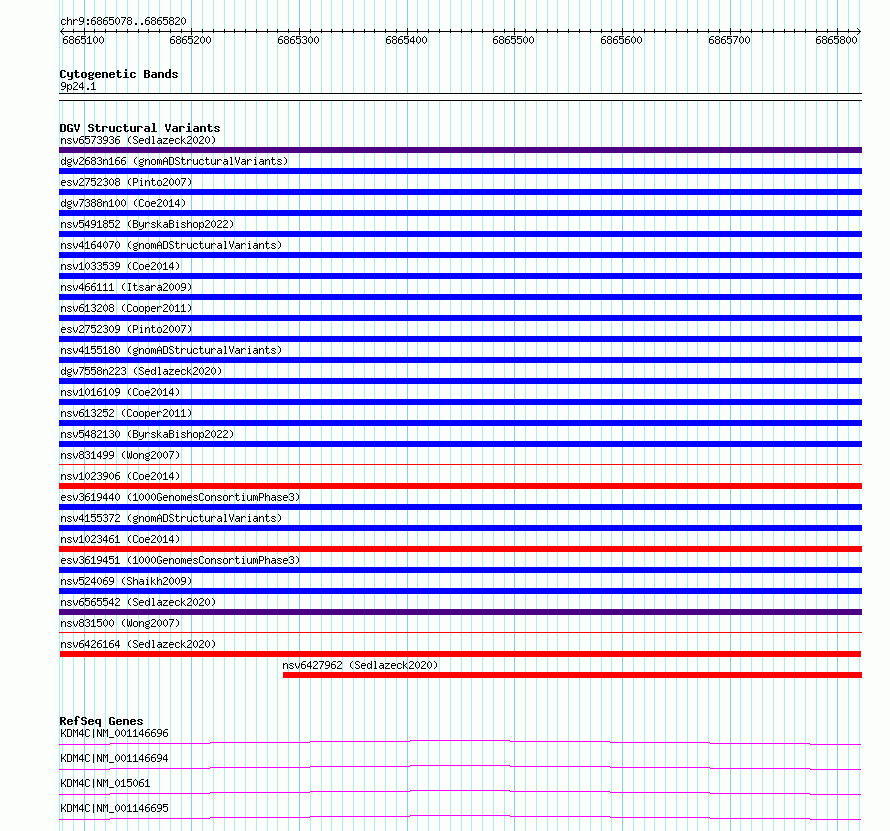Select KDM4C|NM_001146696 gene label
The width and height of the screenshot is (890, 831).
pos(114,733)
